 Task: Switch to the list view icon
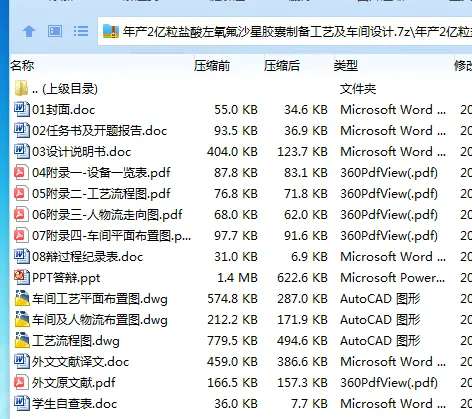pyautogui.click(x=81, y=31)
